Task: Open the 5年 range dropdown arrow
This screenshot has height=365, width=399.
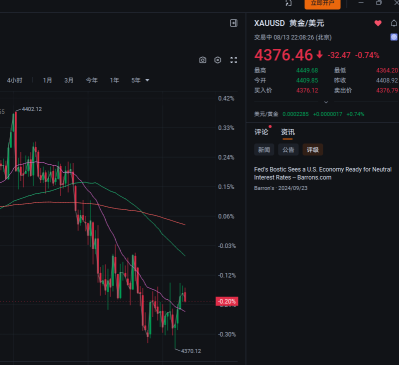Action: [147, 80]
